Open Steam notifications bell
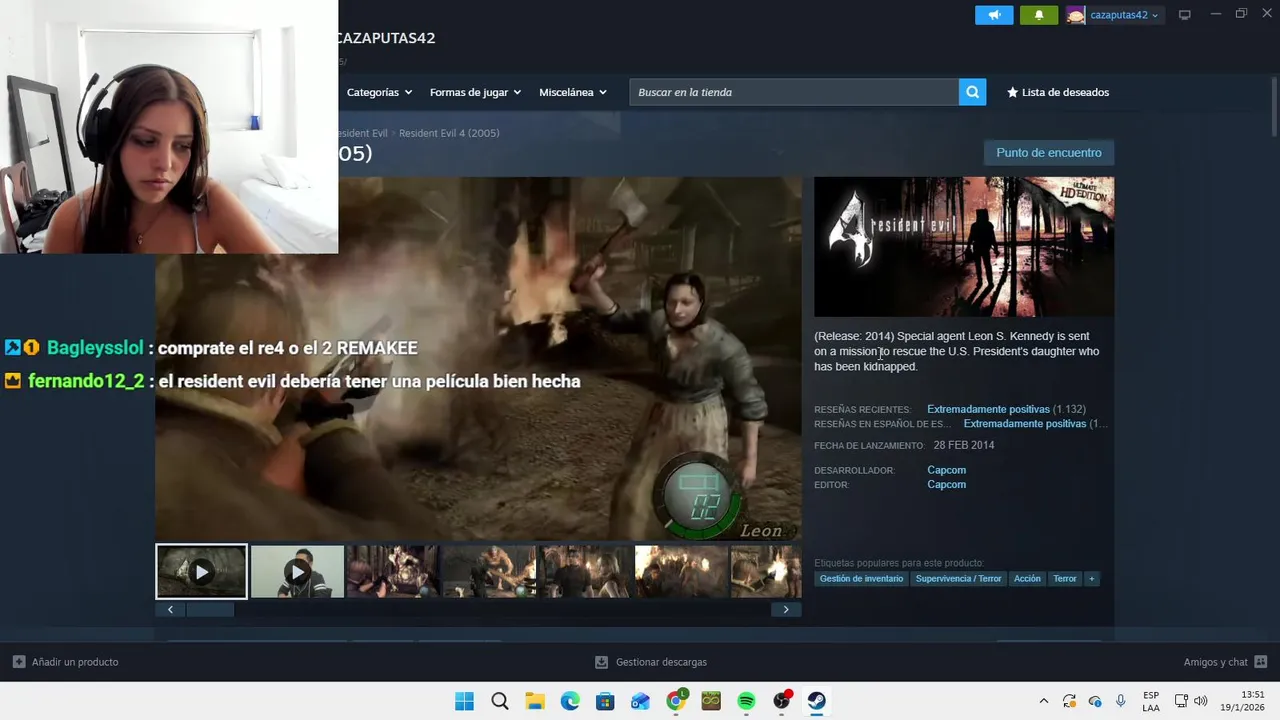The width and height of the screenshot is (1280, 720). coord(1039,15)
